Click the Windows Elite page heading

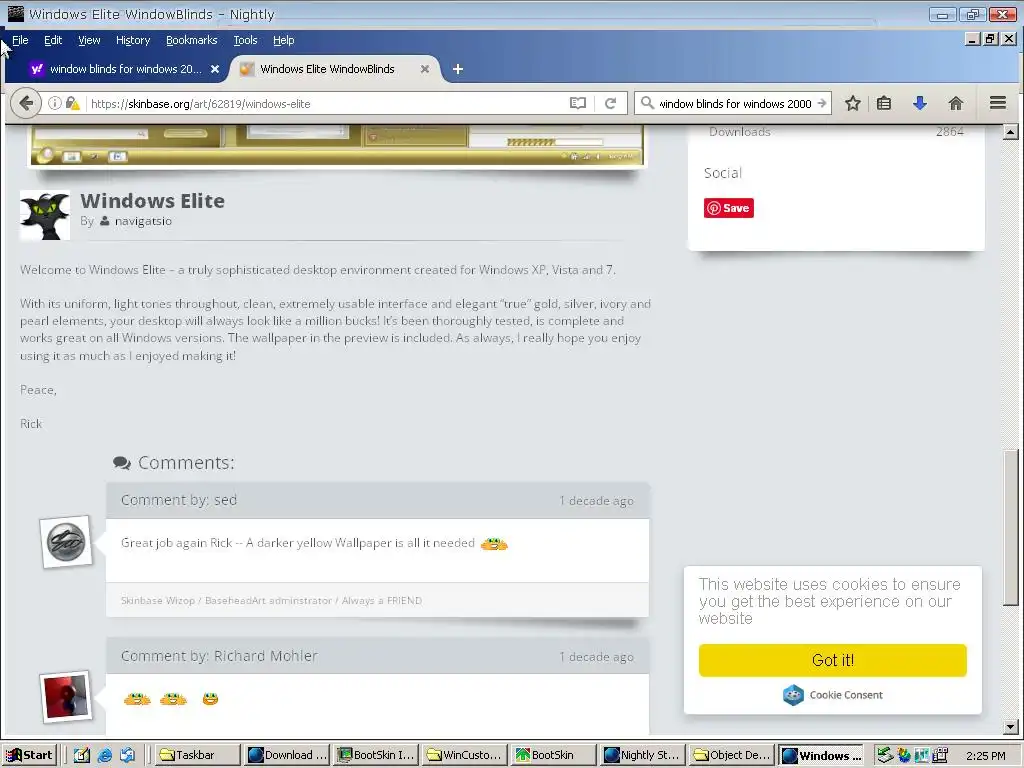click(152, 200)
